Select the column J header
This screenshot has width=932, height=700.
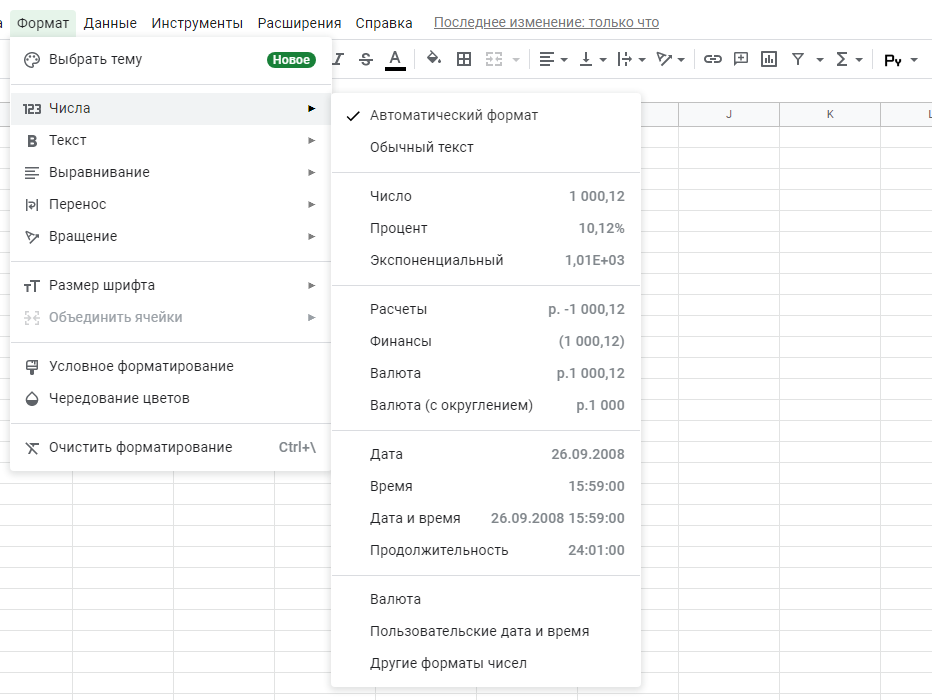[729, 115]
